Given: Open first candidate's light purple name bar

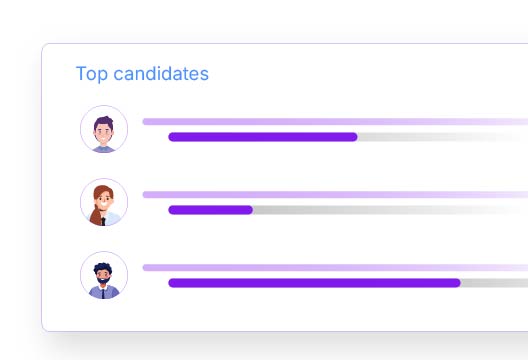Looking at the screenshot, I should (335, 122).
